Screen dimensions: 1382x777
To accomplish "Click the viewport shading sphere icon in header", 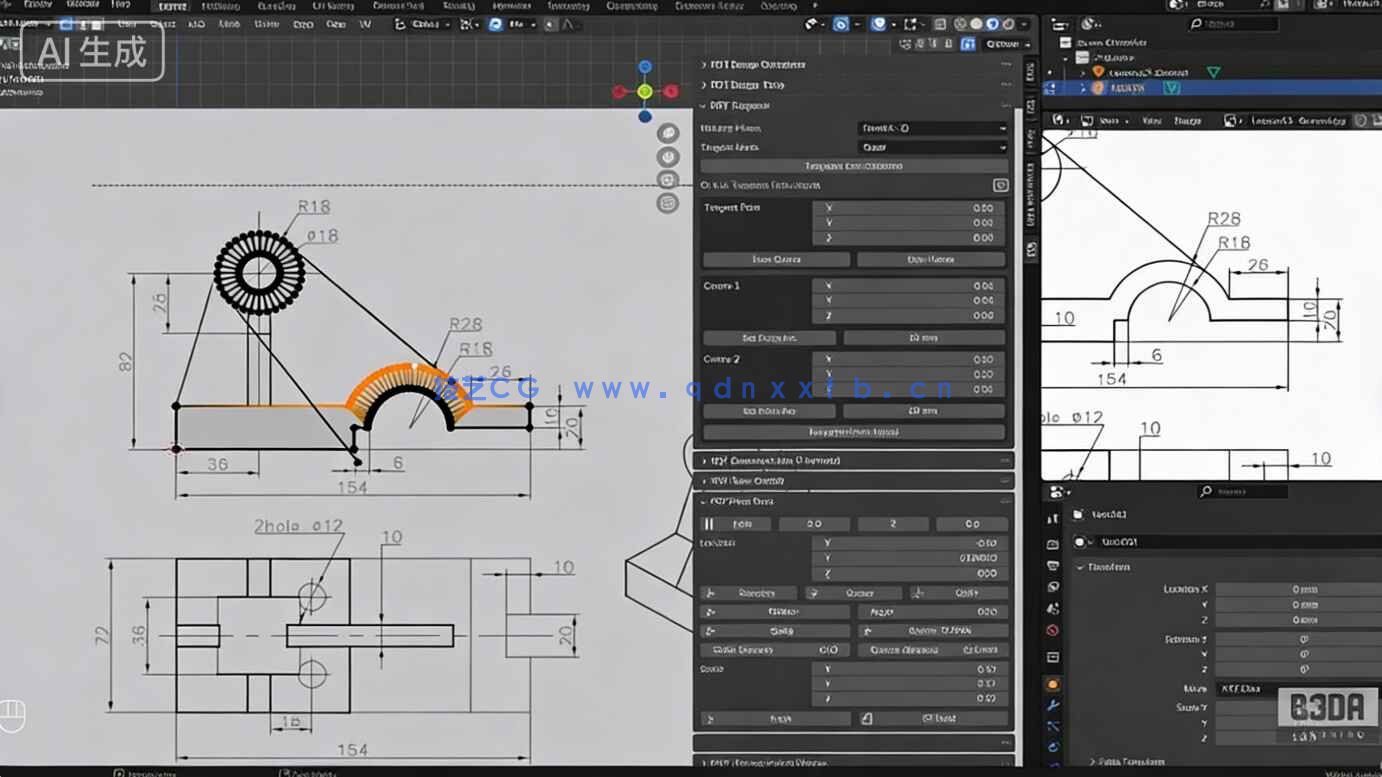I will 976,22.
